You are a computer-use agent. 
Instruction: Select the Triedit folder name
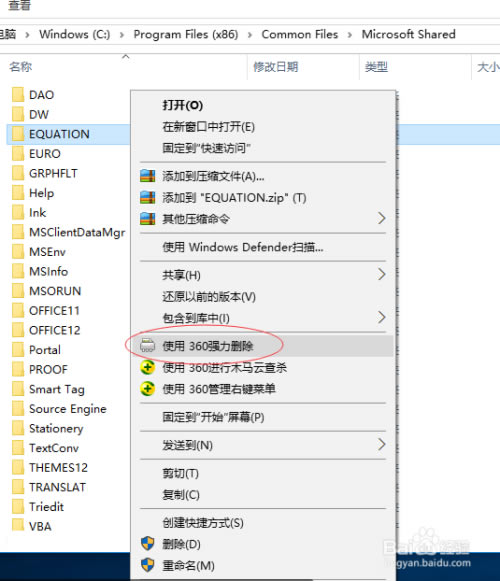click(46, 507)
